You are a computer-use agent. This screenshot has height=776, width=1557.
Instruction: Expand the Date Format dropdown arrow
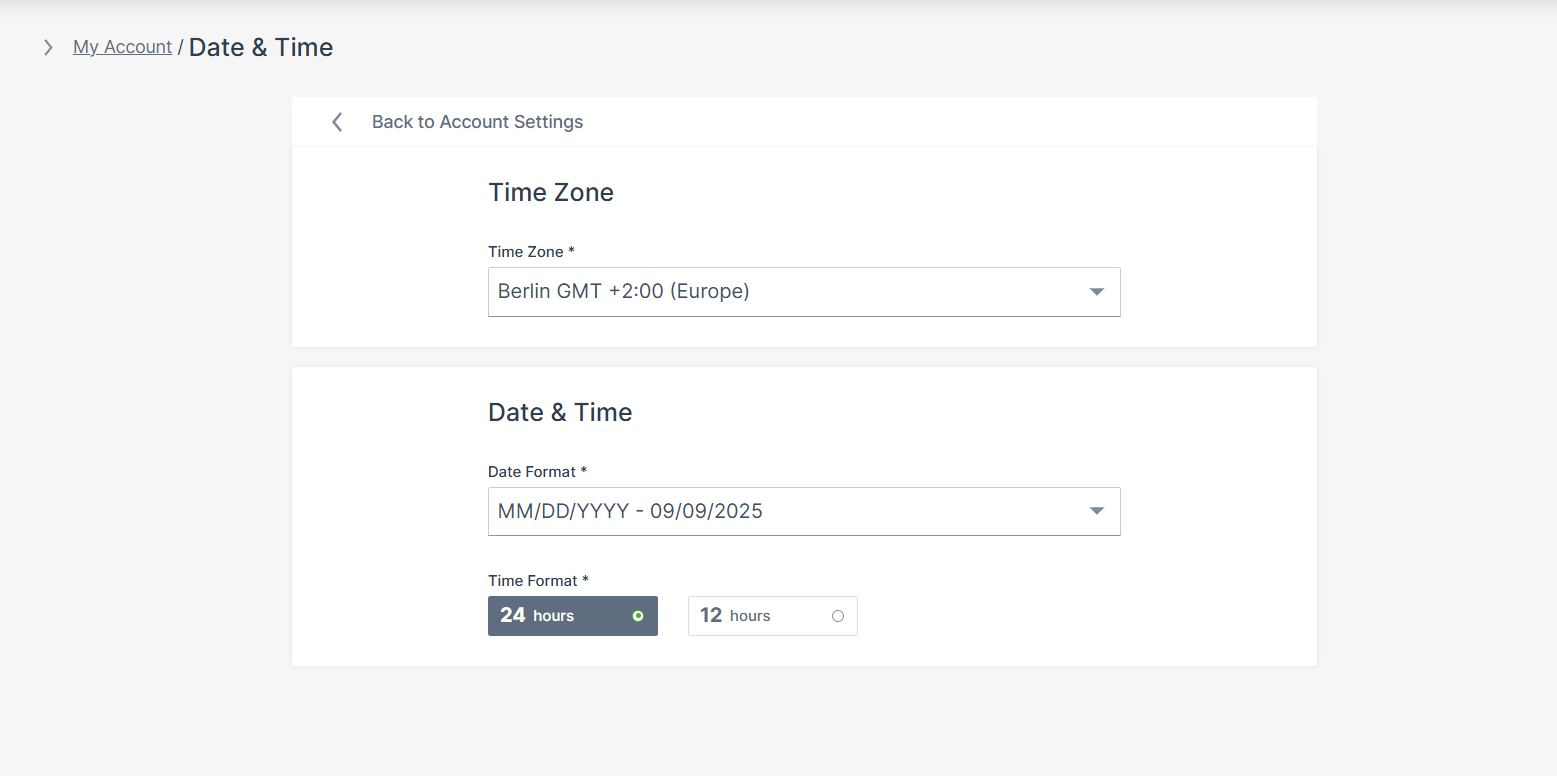click(x=1096, y=511)
